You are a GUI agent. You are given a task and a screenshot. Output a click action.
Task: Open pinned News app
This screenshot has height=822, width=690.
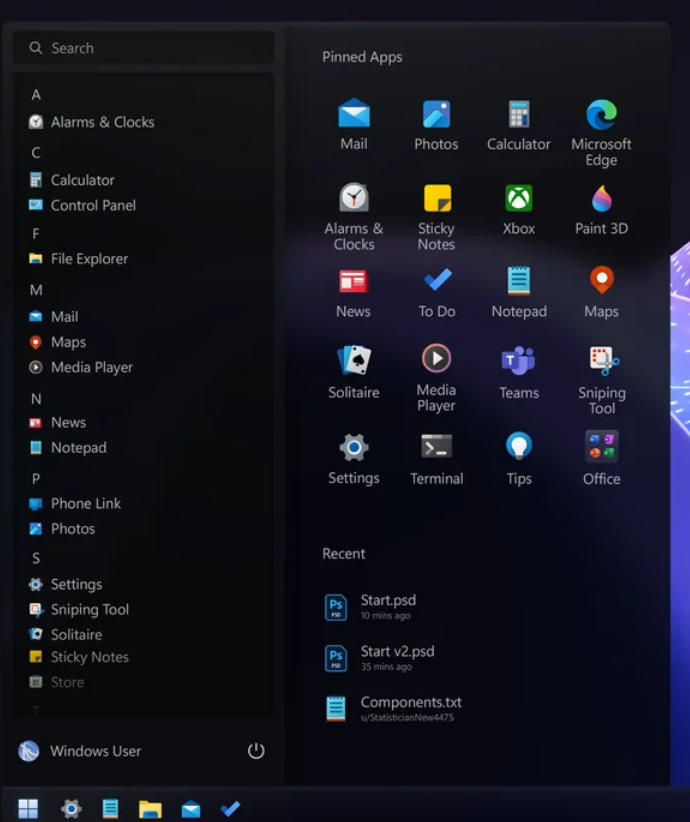tap(353, 292)
